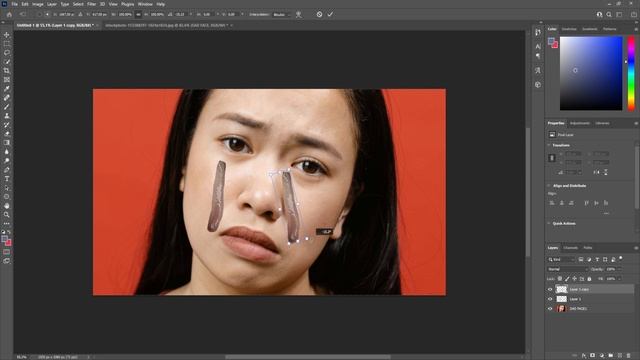
Task: Select the Pen tool
Action: (x=7, y=170)
